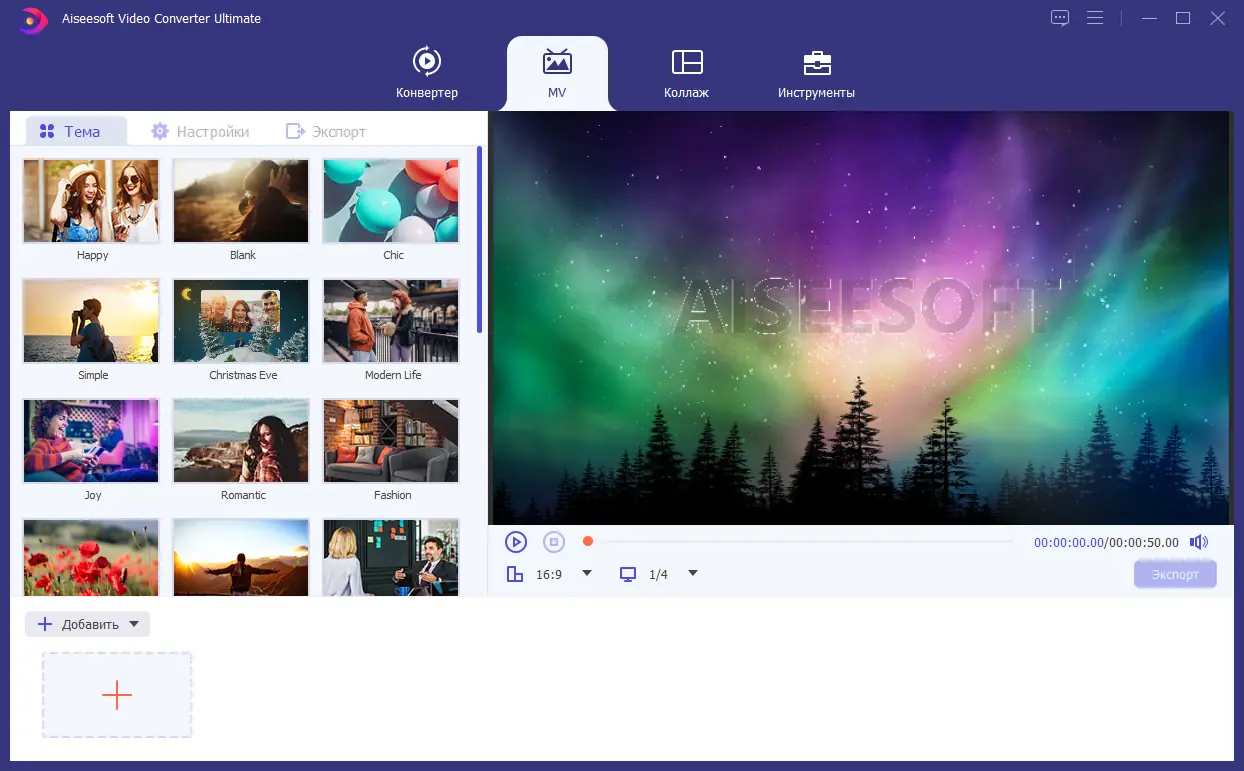Select the Romantic theme thumbnail
The image size is (1244, 771).
241,440
